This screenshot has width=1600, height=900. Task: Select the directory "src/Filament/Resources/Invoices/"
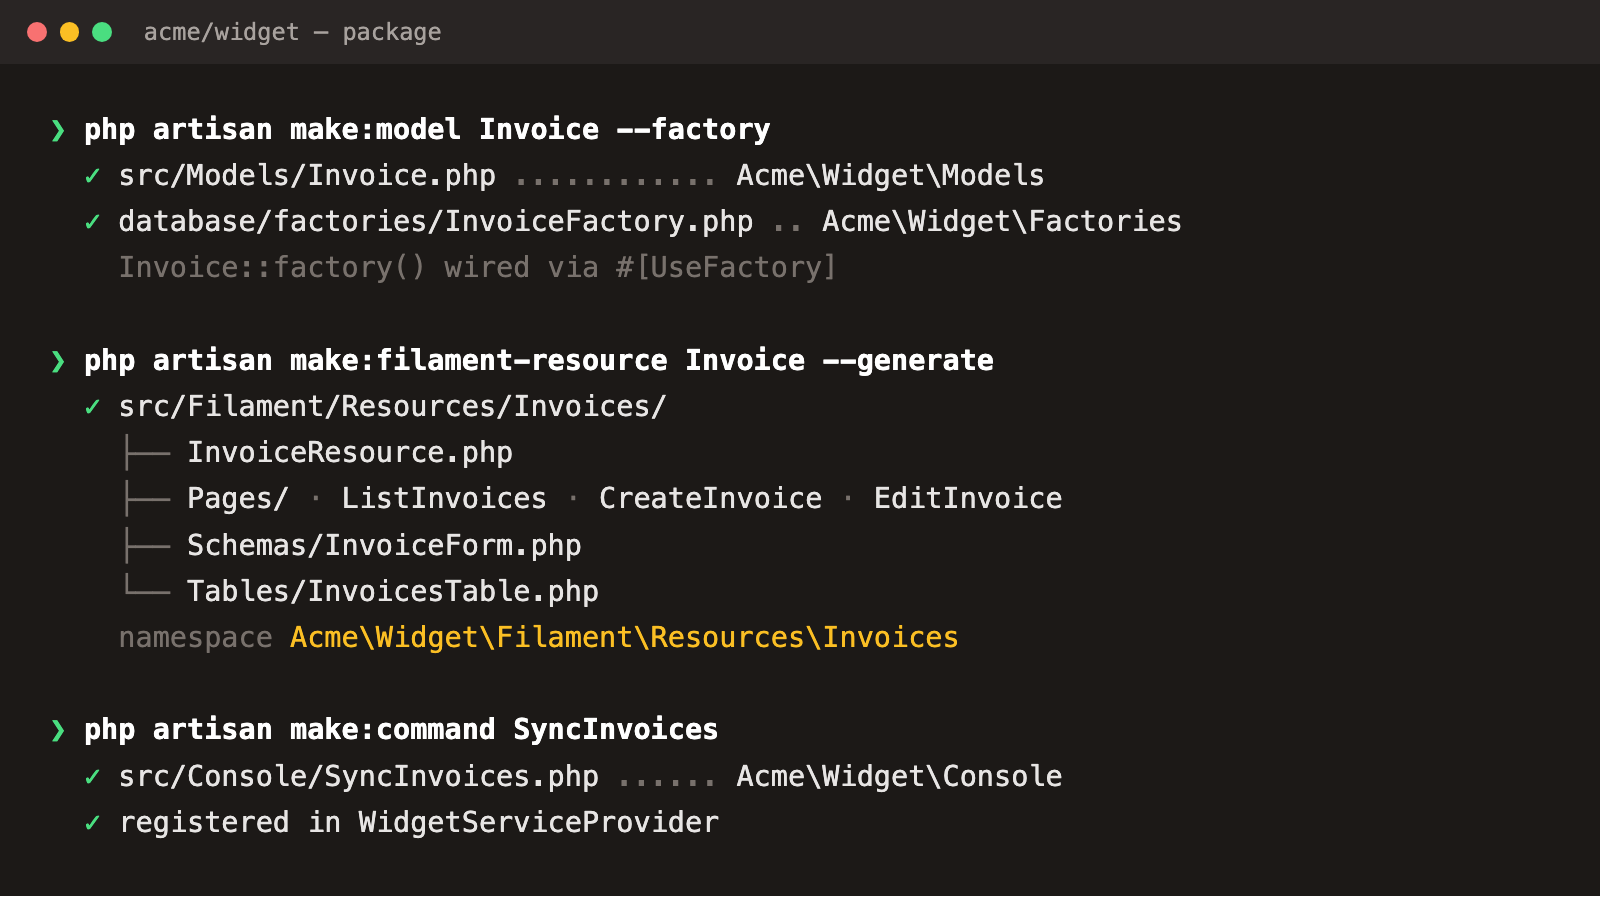[x=393, y=407]
